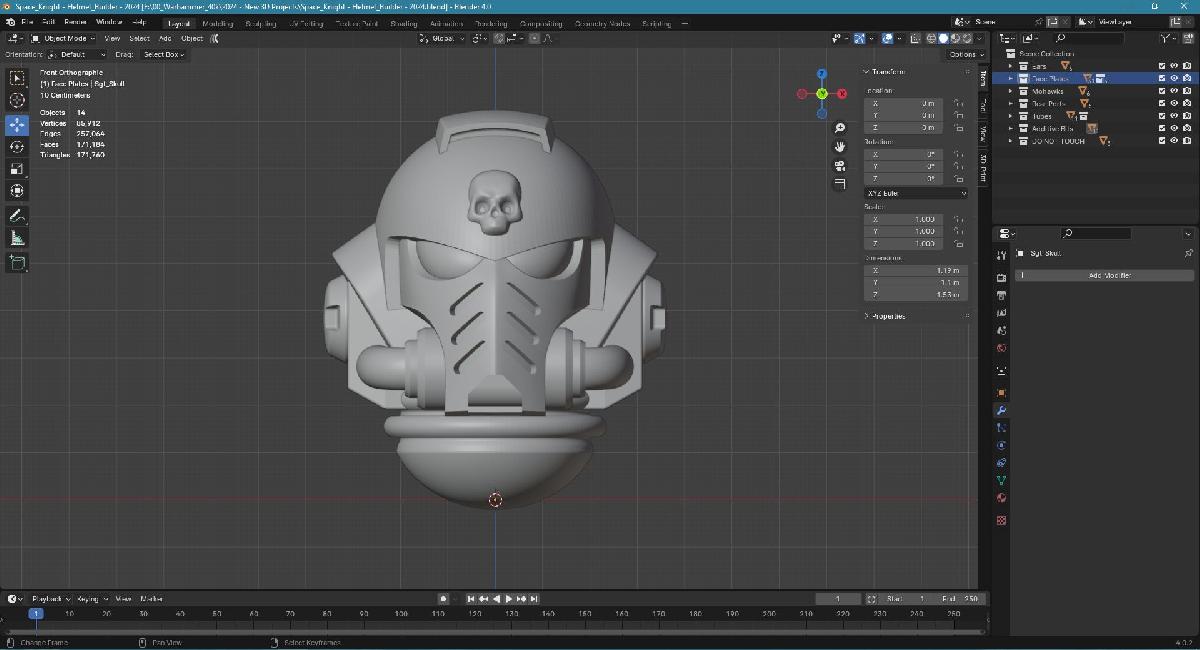Click the Location X value slider
The image size is (1200, 650).
coord(903,102)
